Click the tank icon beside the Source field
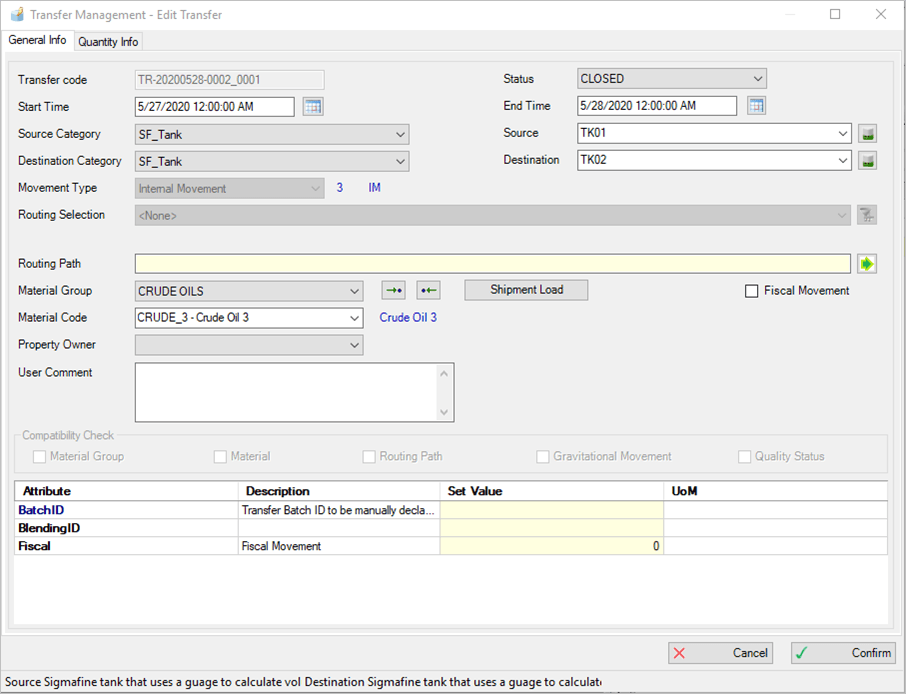The image size is (906, 694). [x=866, y=132]
